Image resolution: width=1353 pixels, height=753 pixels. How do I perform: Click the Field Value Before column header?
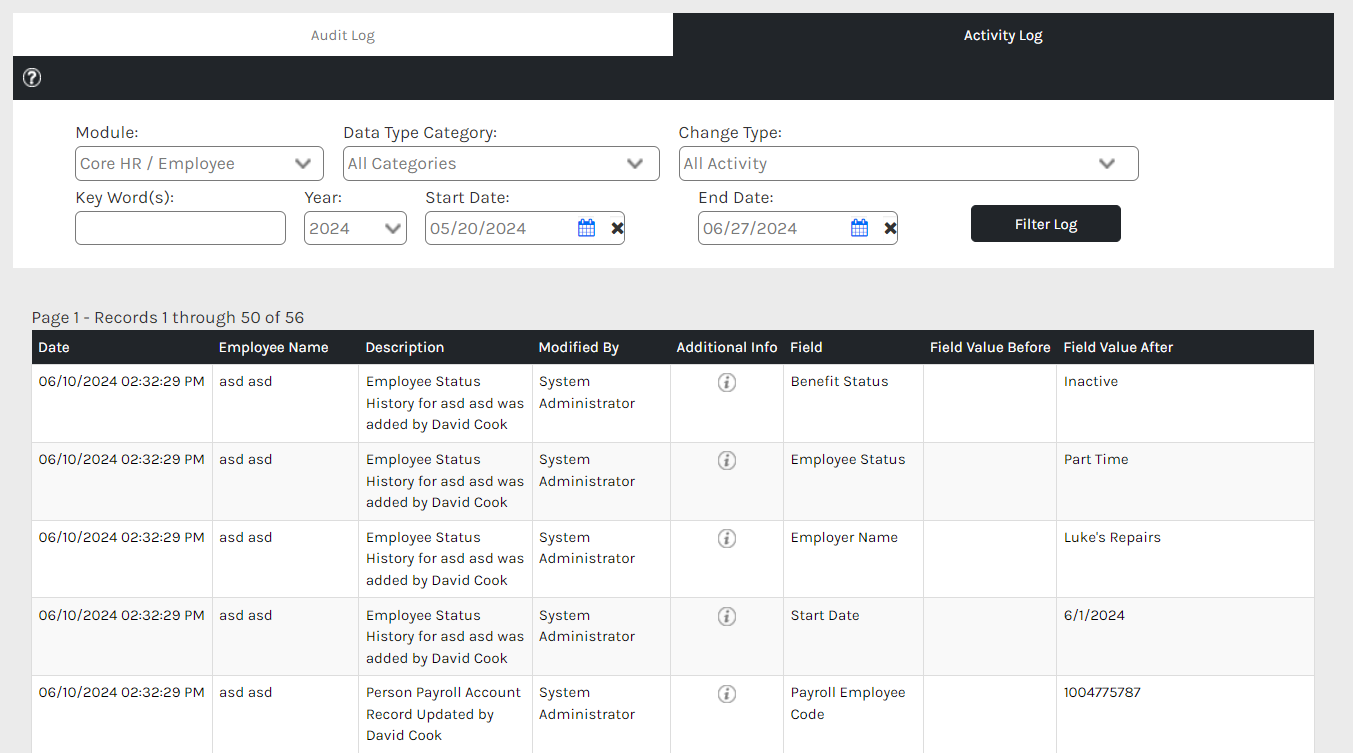pyautogui.click(x=990, y=347)
